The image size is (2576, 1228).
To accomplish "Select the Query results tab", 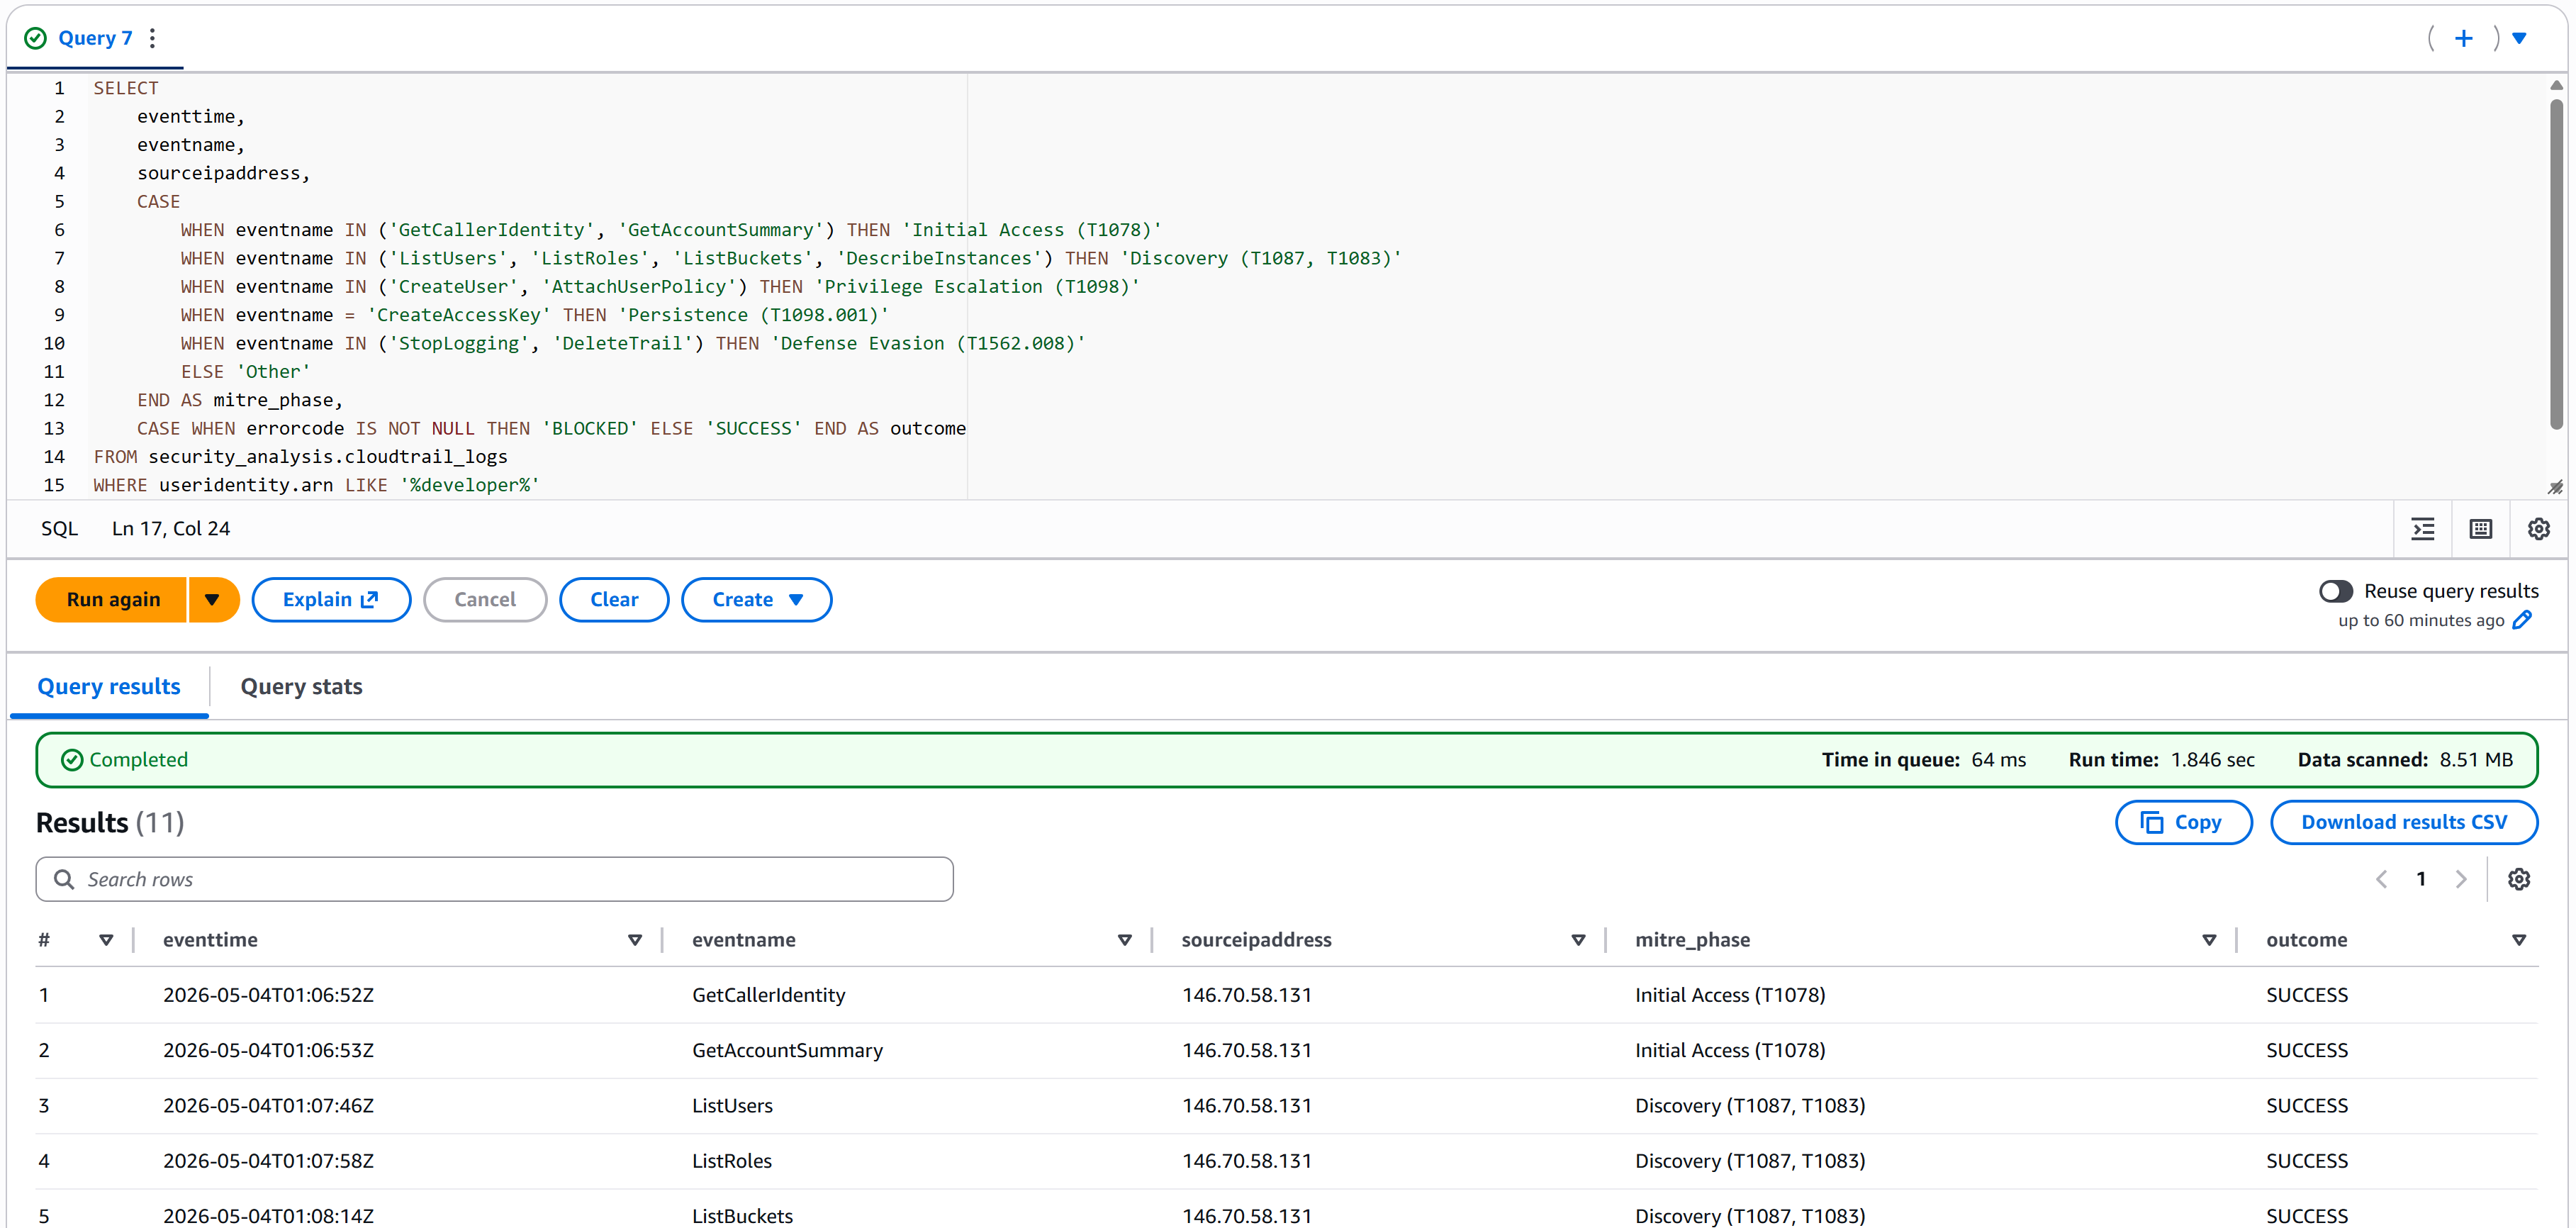I will pyautogui.click(x=109, y=687).
